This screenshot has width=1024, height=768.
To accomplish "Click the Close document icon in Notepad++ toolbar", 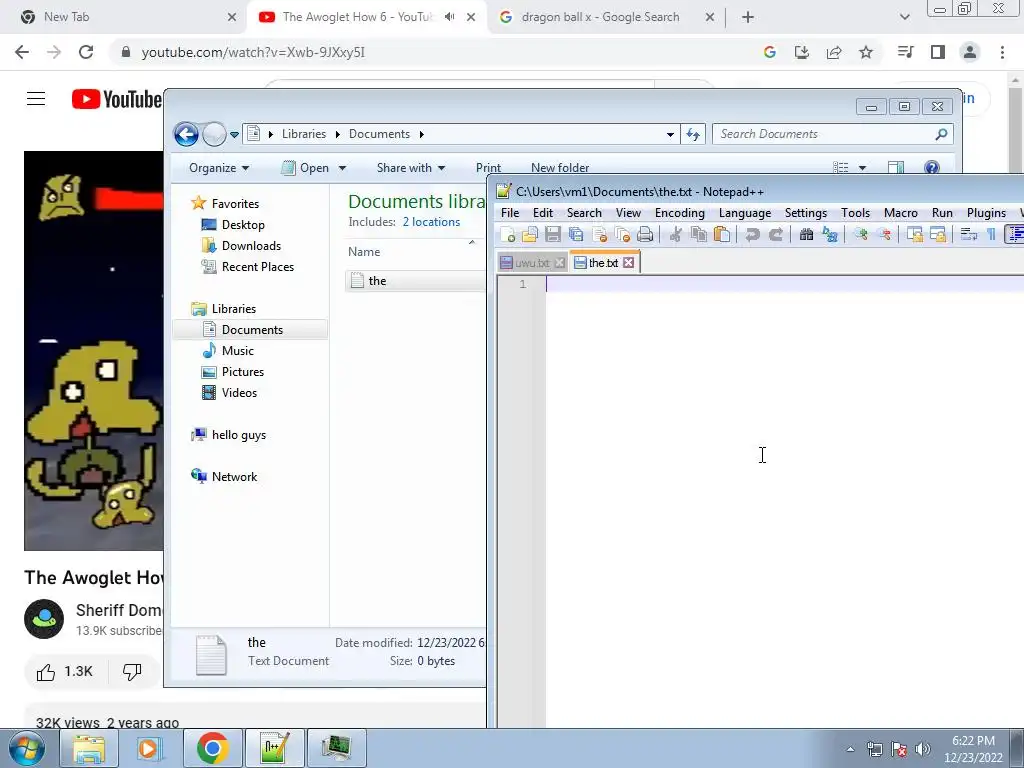I will [x=599, y=234].
